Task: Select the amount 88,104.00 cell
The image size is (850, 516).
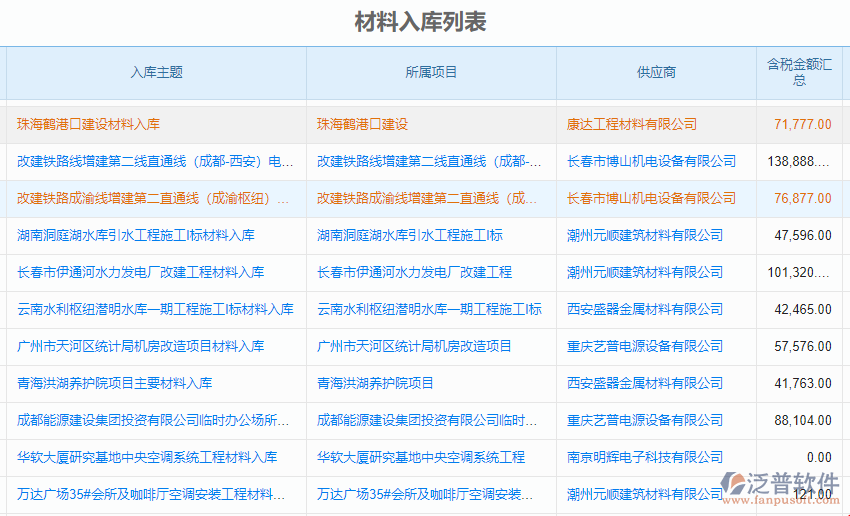Action: click(x=803, y=421)
